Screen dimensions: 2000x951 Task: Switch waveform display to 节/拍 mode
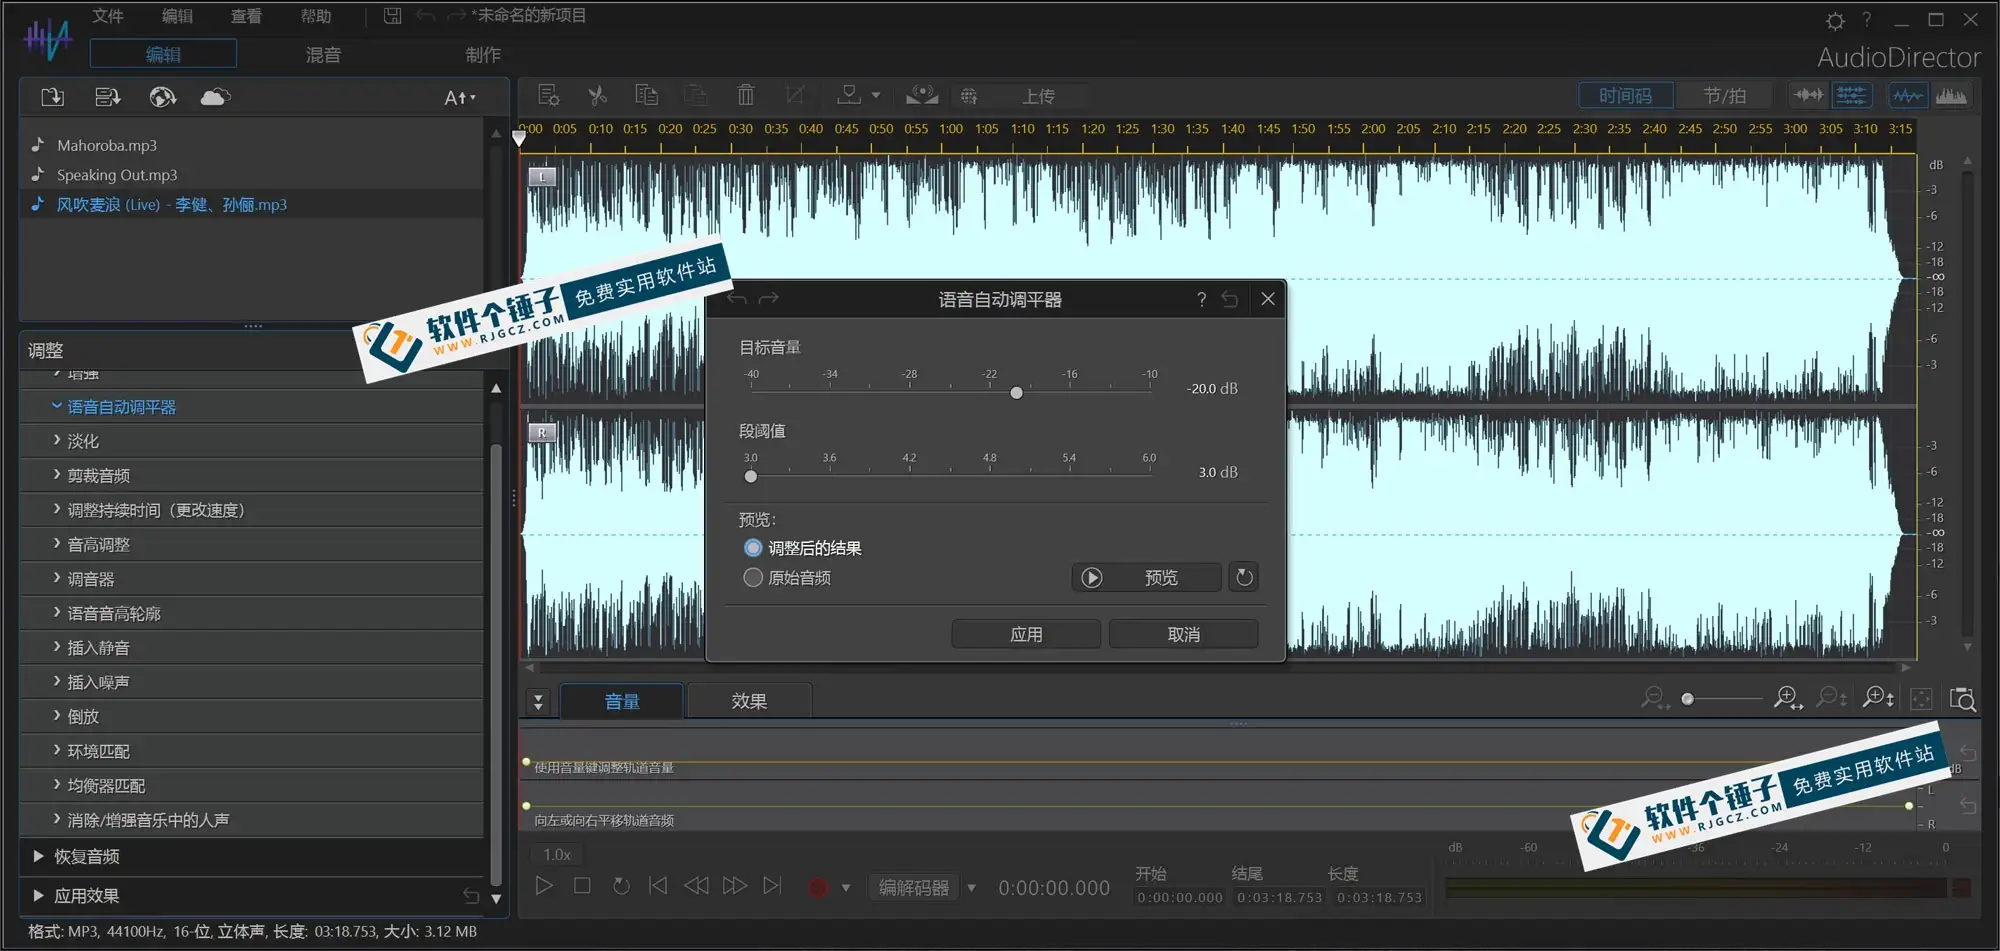click(x=1725, y=94)
